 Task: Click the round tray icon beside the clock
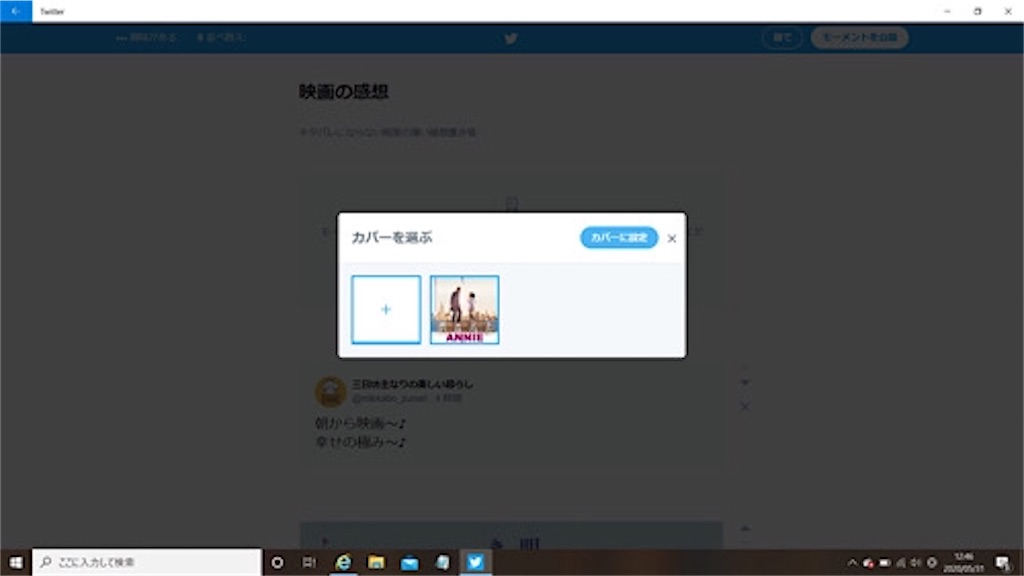pos(932,562)
